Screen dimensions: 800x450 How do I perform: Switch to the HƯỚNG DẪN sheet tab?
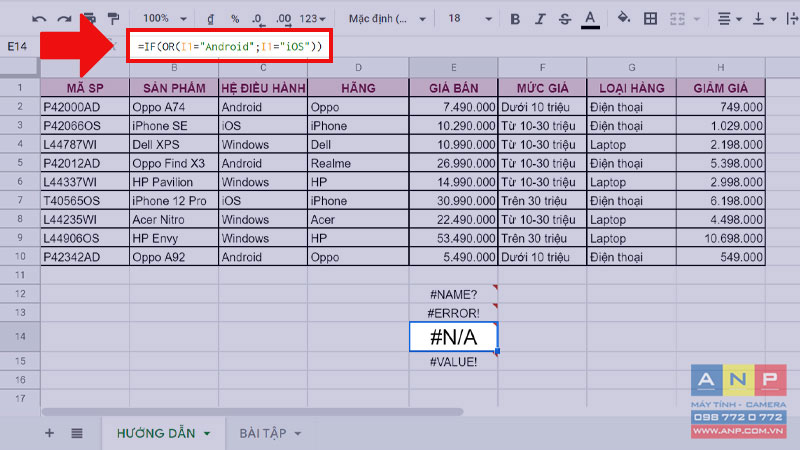pos(156,433)
